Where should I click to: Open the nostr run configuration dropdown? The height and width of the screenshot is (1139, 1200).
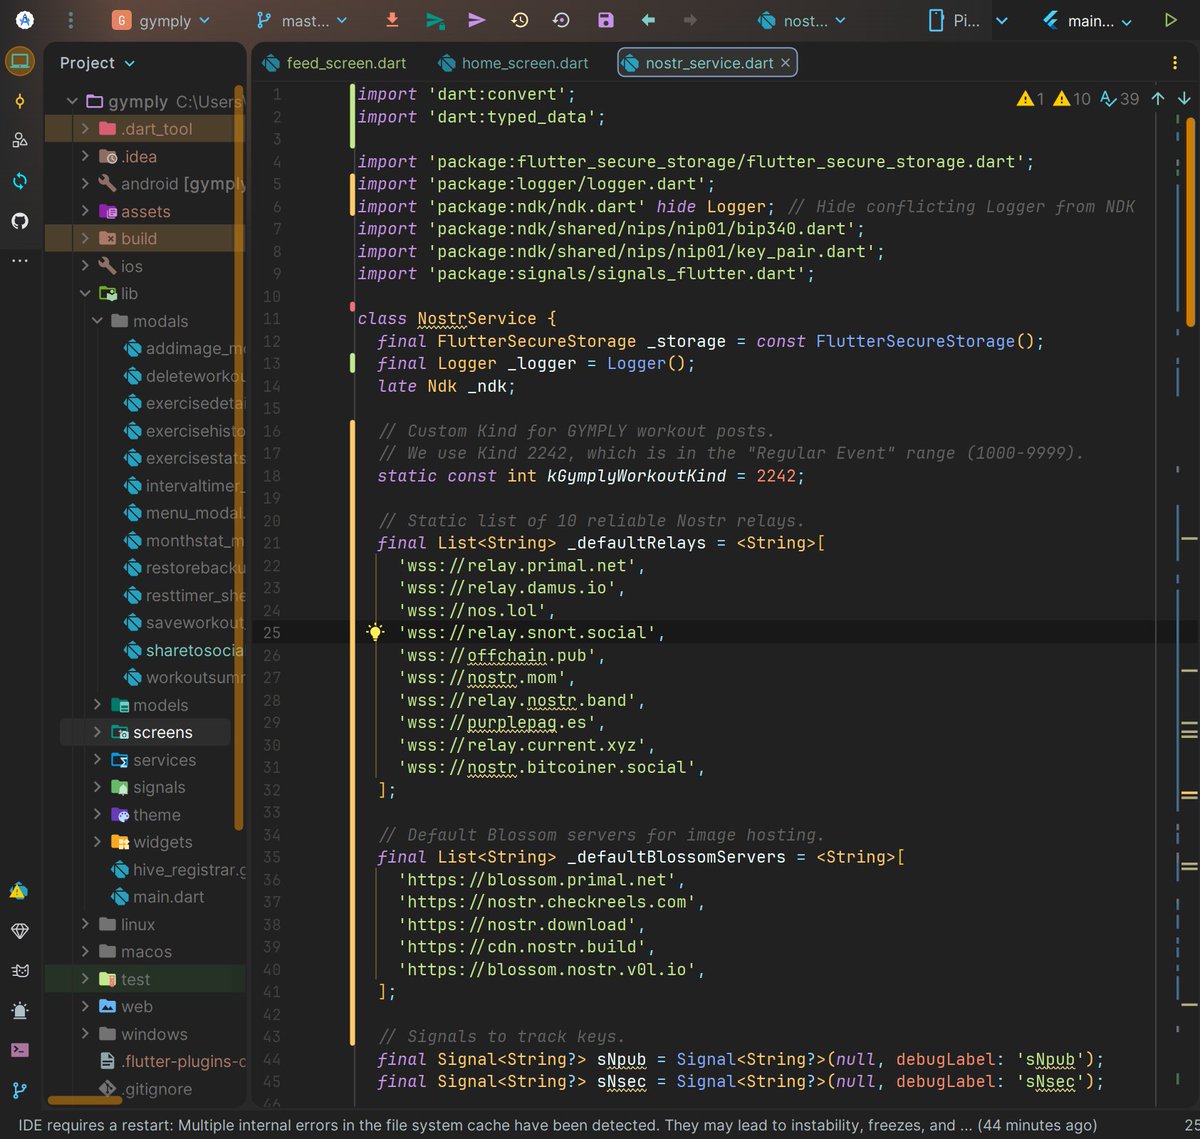click(801, 20)
